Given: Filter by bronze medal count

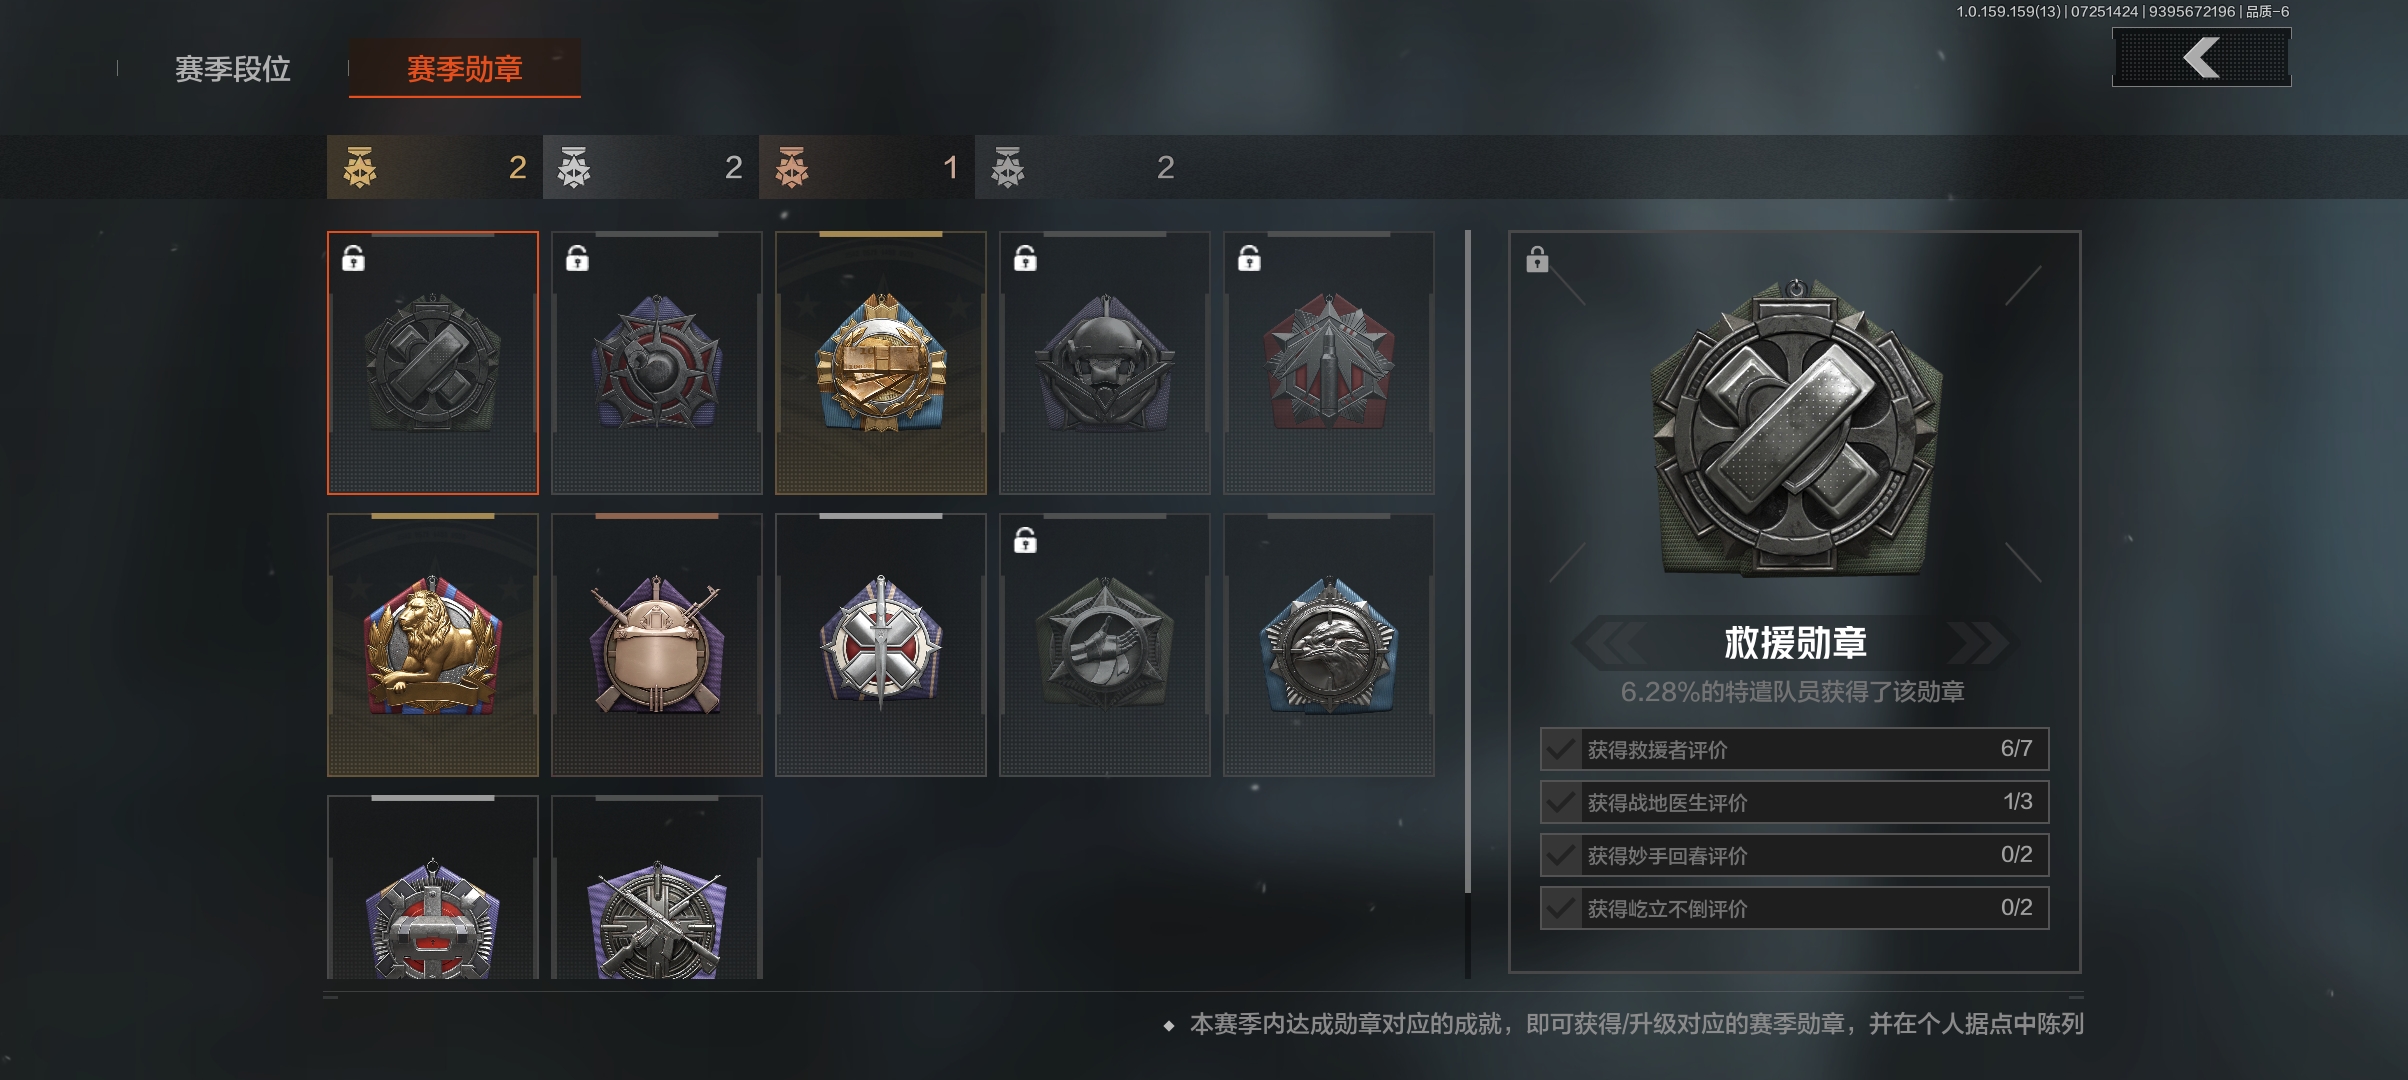Looking at the screenshot, I should point(867,167).
